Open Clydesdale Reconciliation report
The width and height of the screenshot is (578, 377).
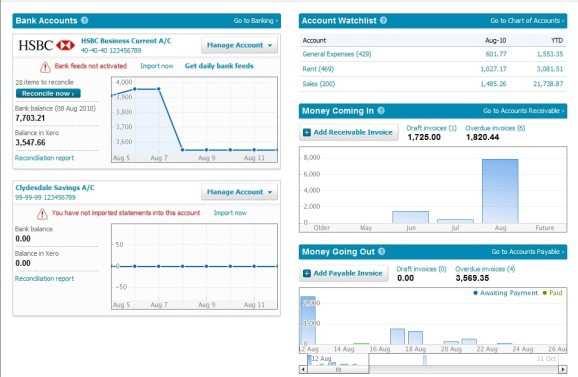[44, 279]
